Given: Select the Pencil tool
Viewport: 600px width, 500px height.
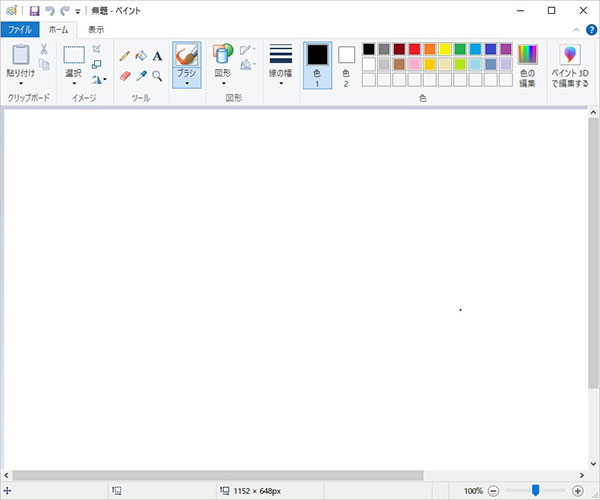Looking at the screenshot, I should [125, 56].
